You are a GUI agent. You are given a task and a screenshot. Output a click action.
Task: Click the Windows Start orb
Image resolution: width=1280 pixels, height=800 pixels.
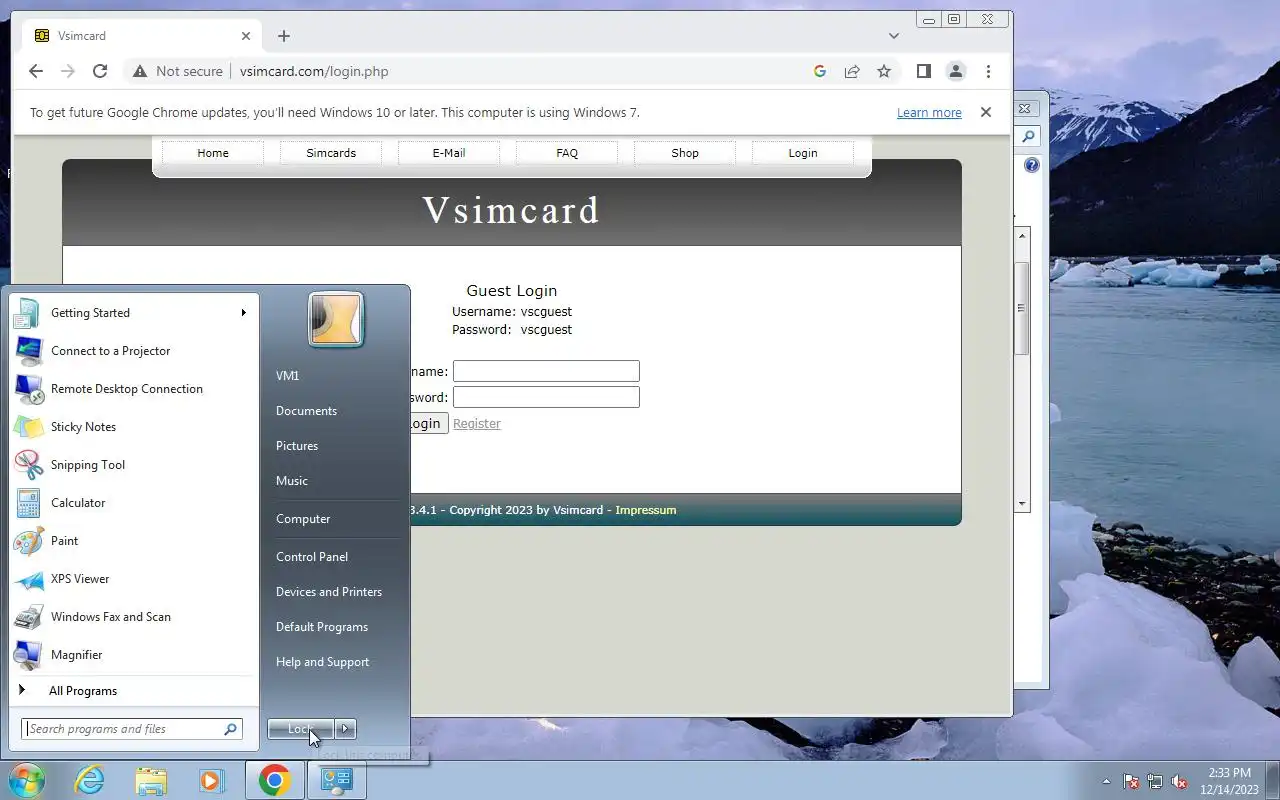(x=26, y=780)
